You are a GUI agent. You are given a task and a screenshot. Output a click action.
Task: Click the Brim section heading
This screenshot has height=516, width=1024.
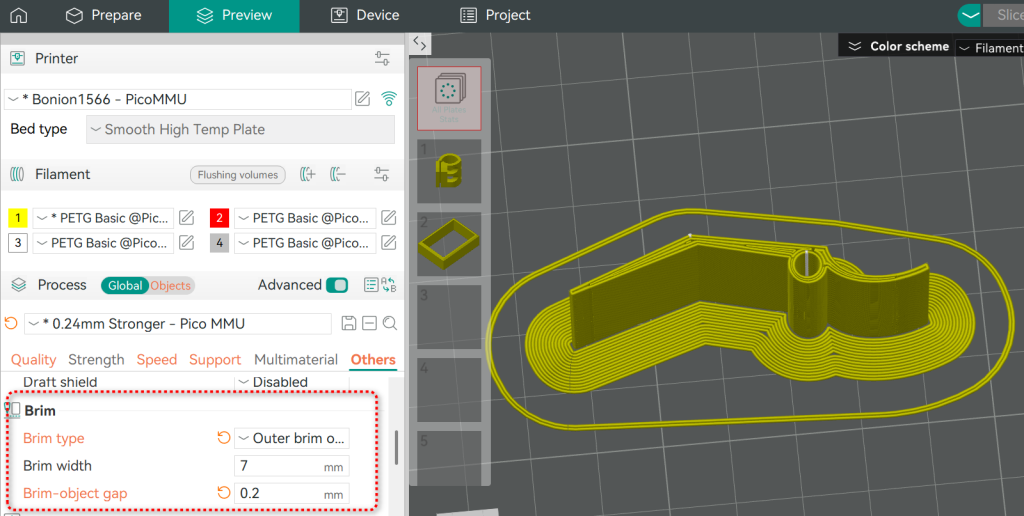click(x=40, y=411)
